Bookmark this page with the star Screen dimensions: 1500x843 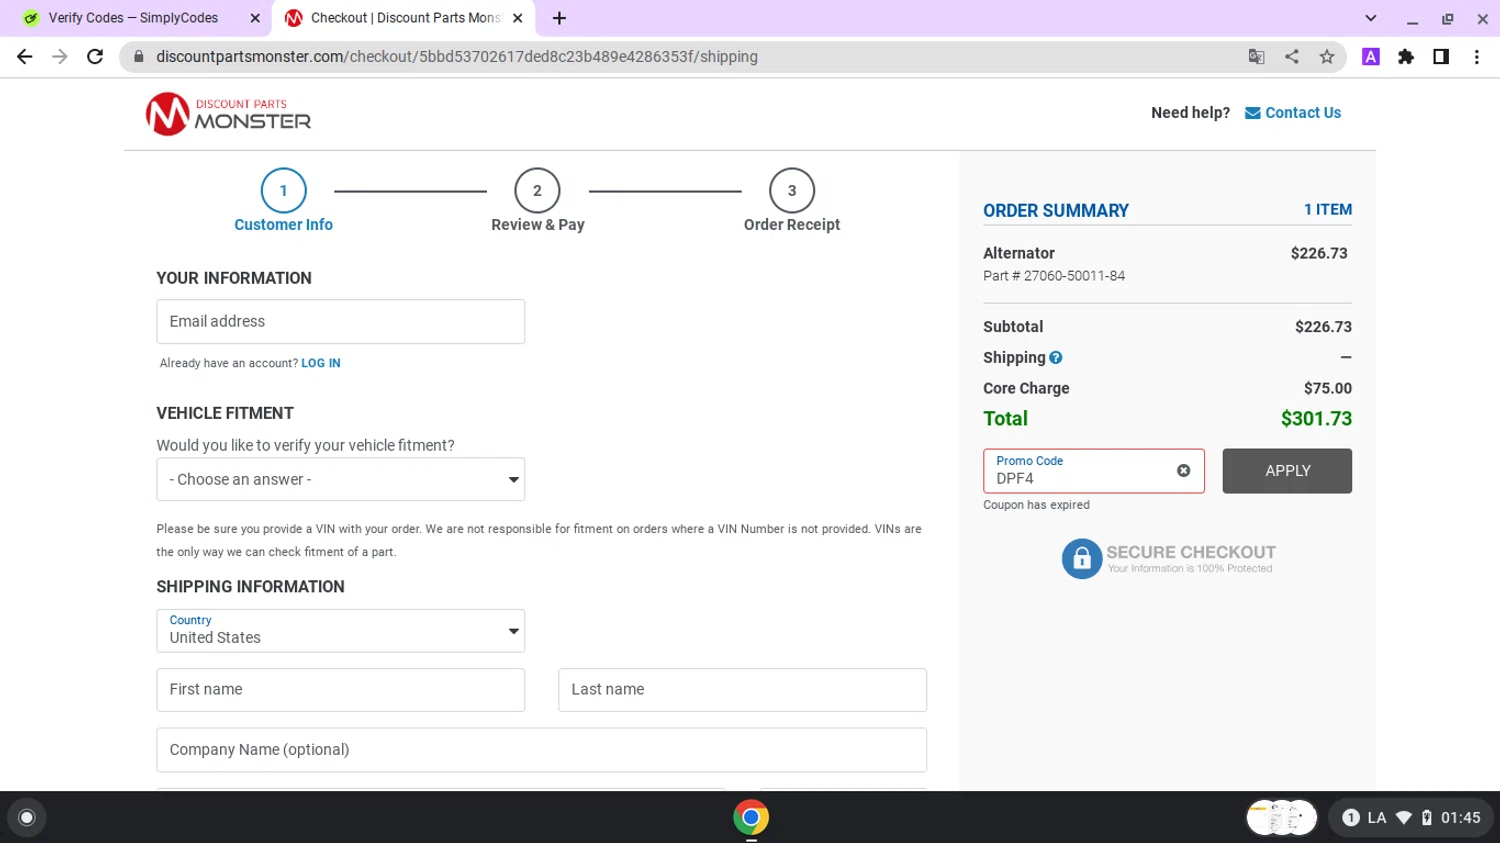click(1327, 57)
